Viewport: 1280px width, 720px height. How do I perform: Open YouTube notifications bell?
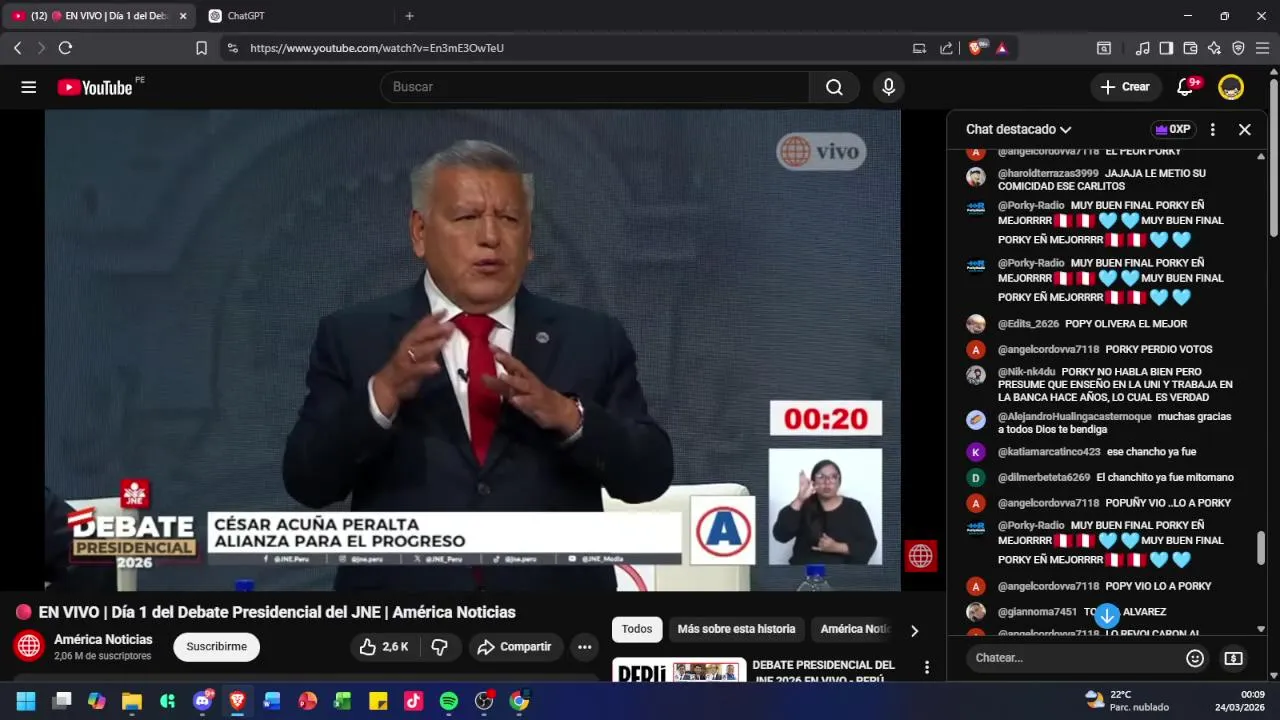pos(1185,87)
